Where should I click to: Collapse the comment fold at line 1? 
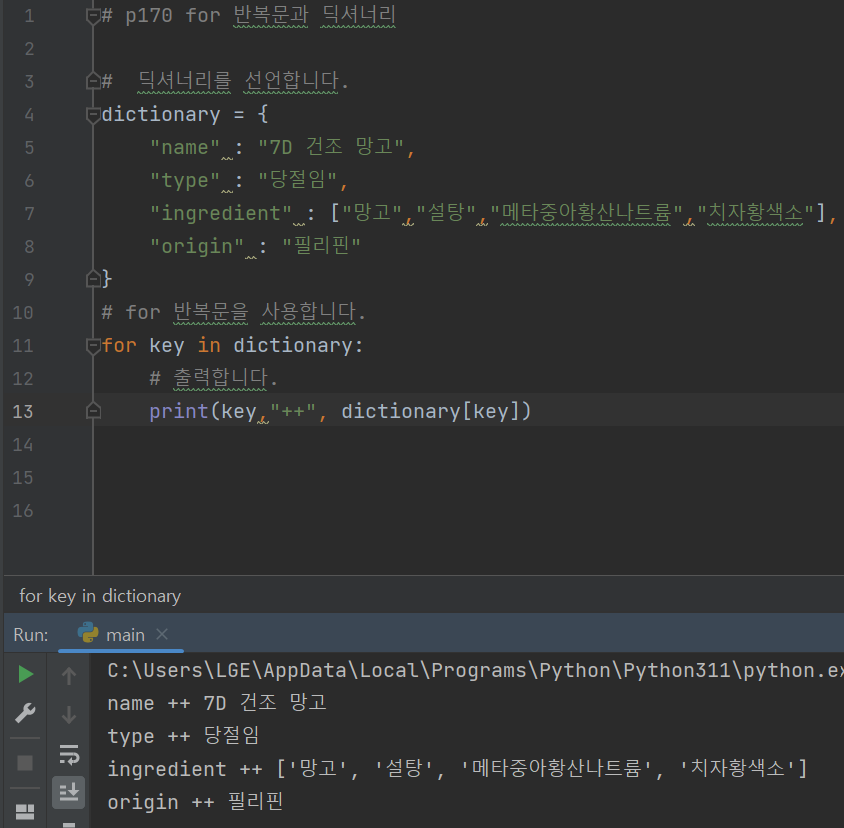[93, 16]
